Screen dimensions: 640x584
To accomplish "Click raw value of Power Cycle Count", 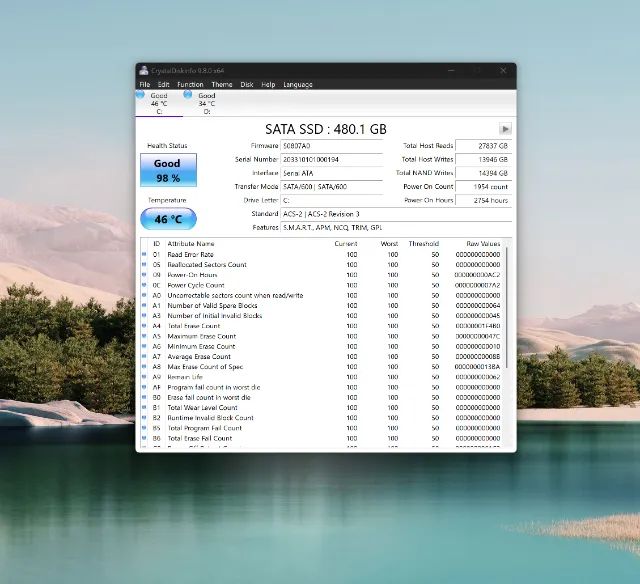I will tap(477, 285).
